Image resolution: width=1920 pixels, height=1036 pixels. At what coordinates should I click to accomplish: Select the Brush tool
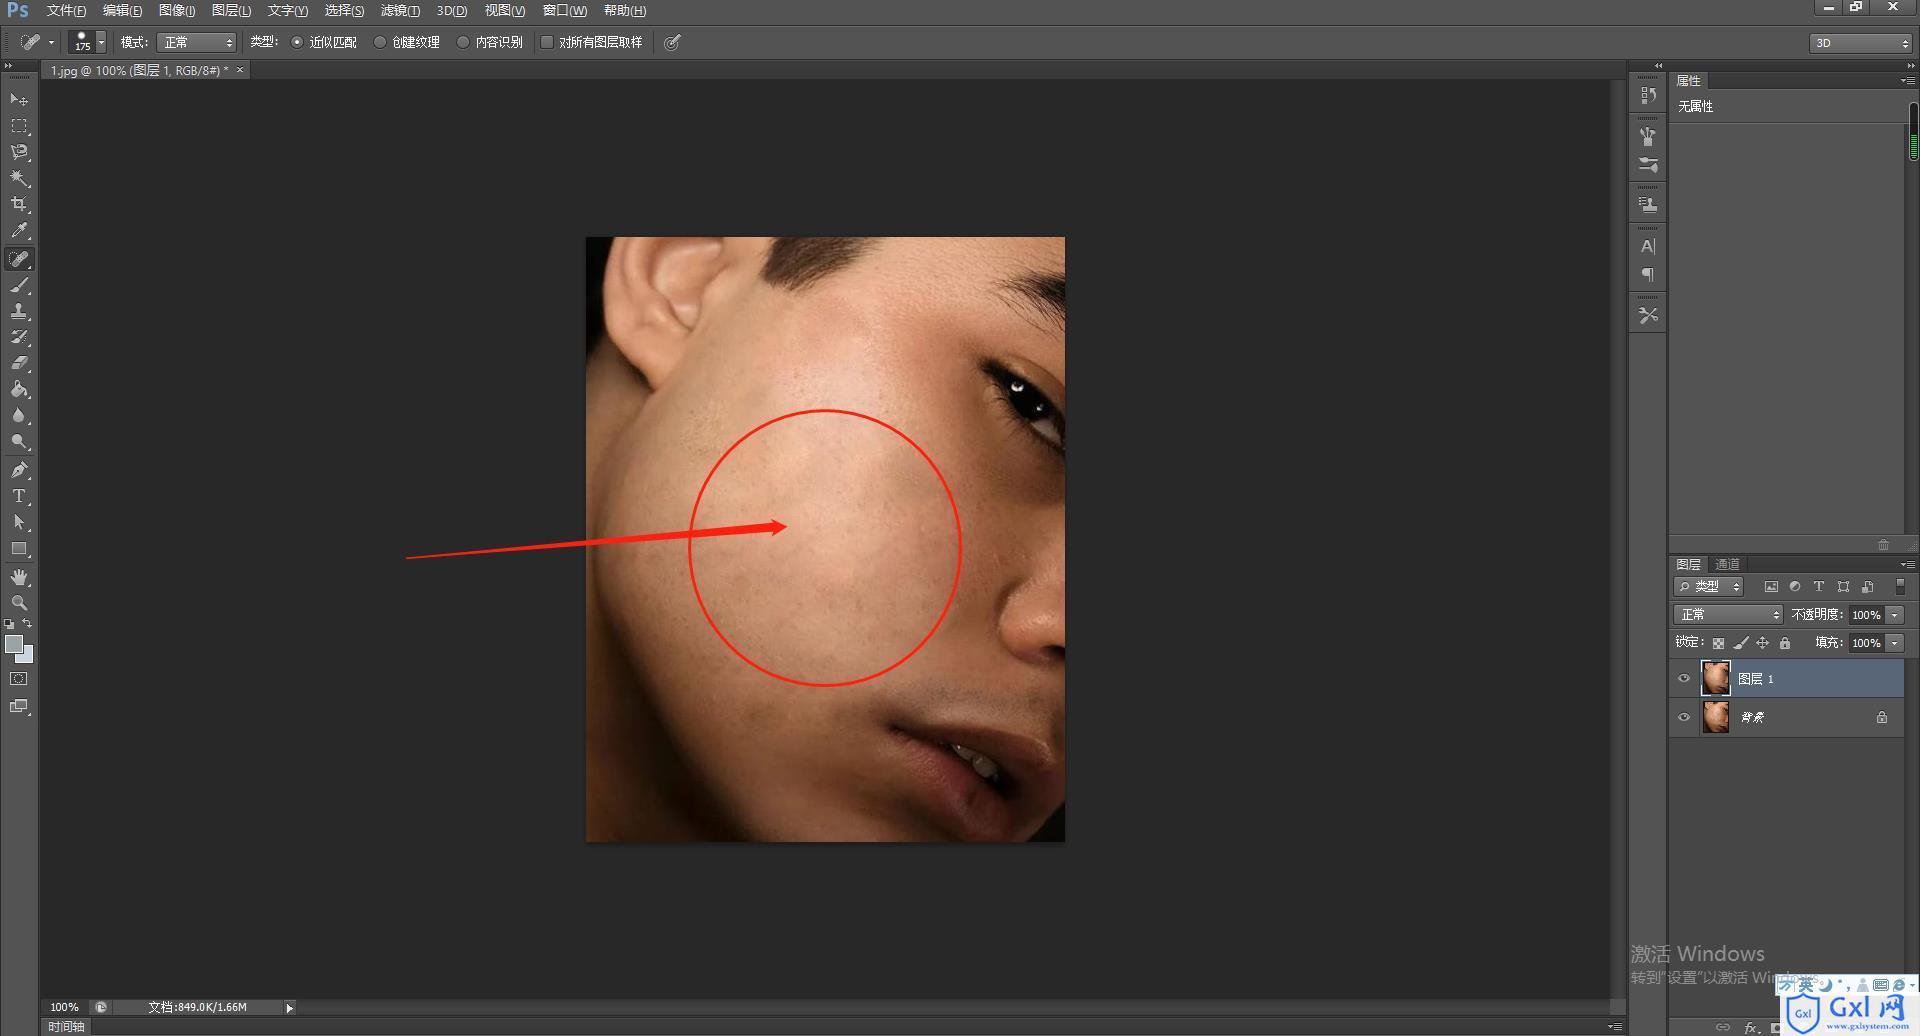(19, 285)
